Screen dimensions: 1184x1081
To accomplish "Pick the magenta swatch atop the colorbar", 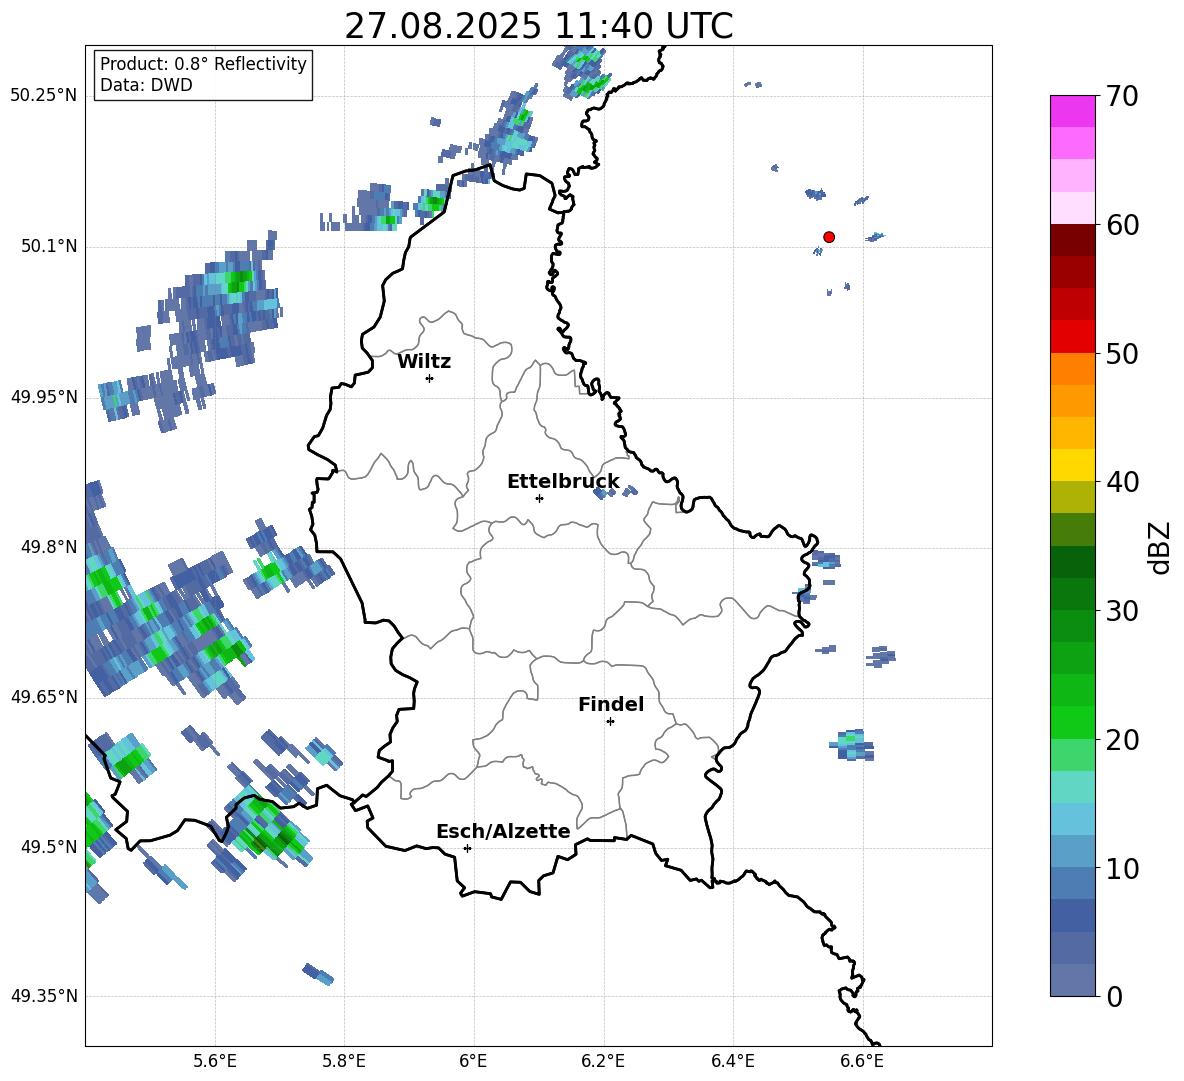I will coord(1072,111).
